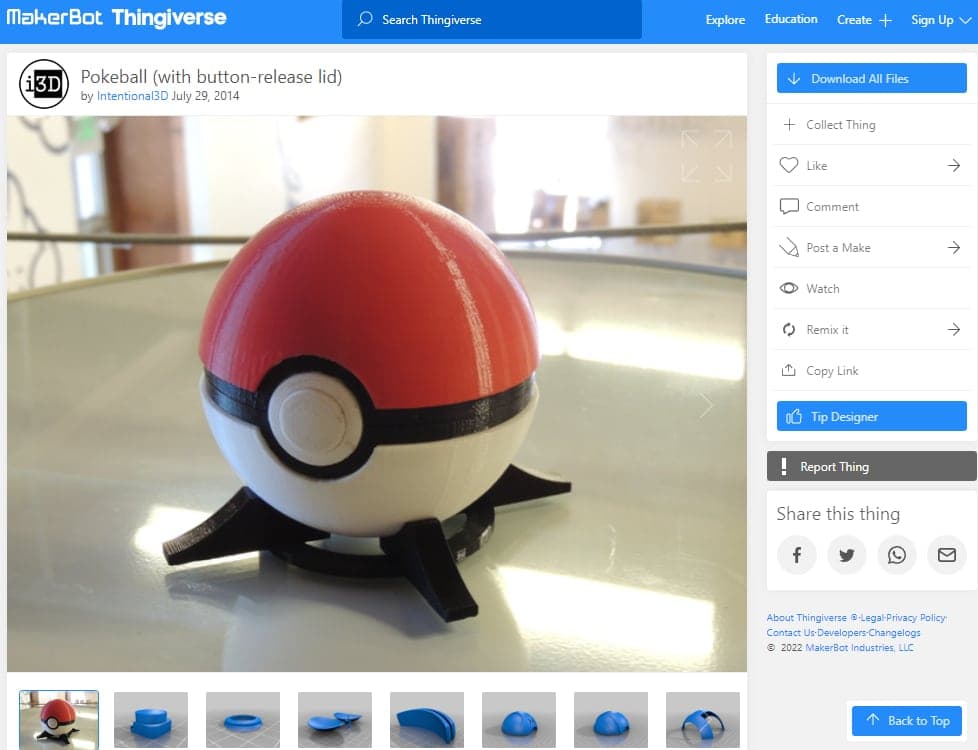Click the Back to Top arrow icon
The image size is (978, 750).
pyautogui.click(x=873, y=719)
